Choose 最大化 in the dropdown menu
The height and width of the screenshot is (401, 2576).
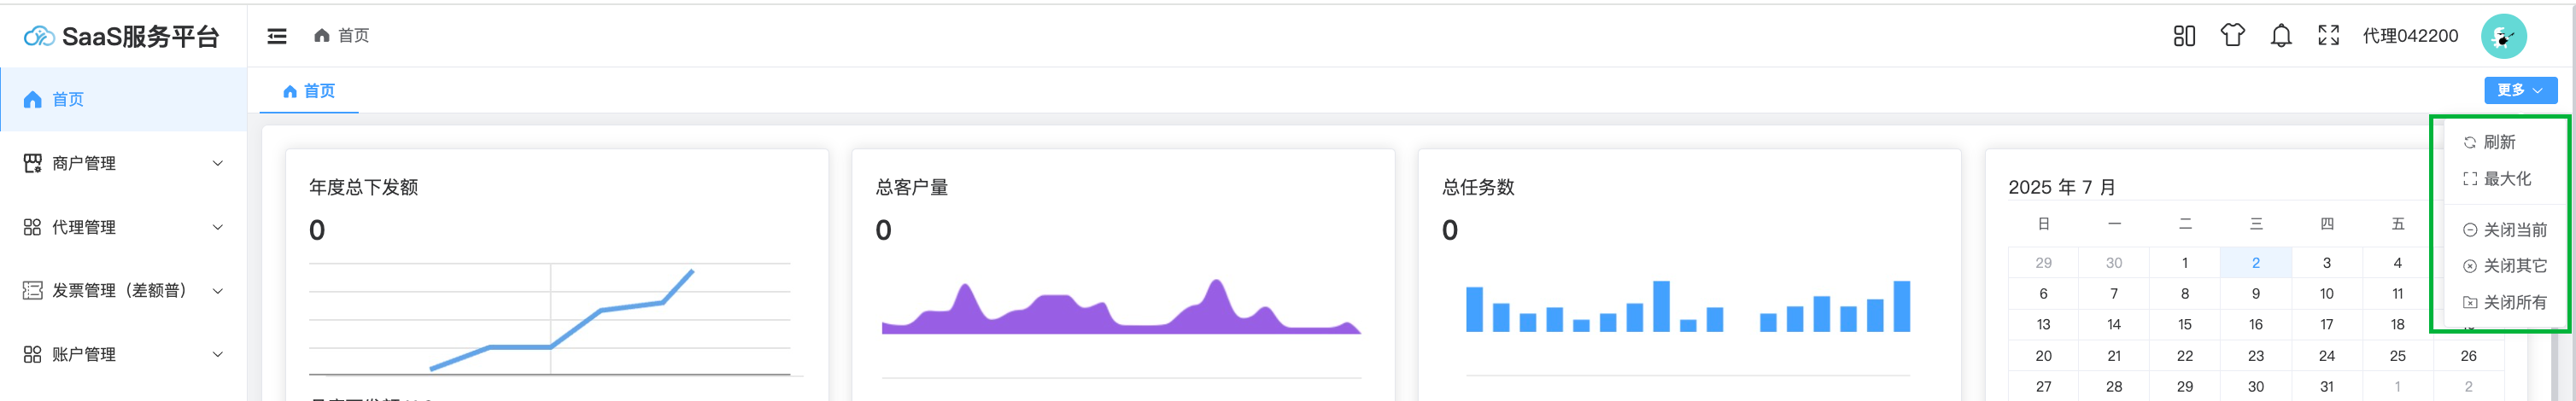(x=2507, y=179)
